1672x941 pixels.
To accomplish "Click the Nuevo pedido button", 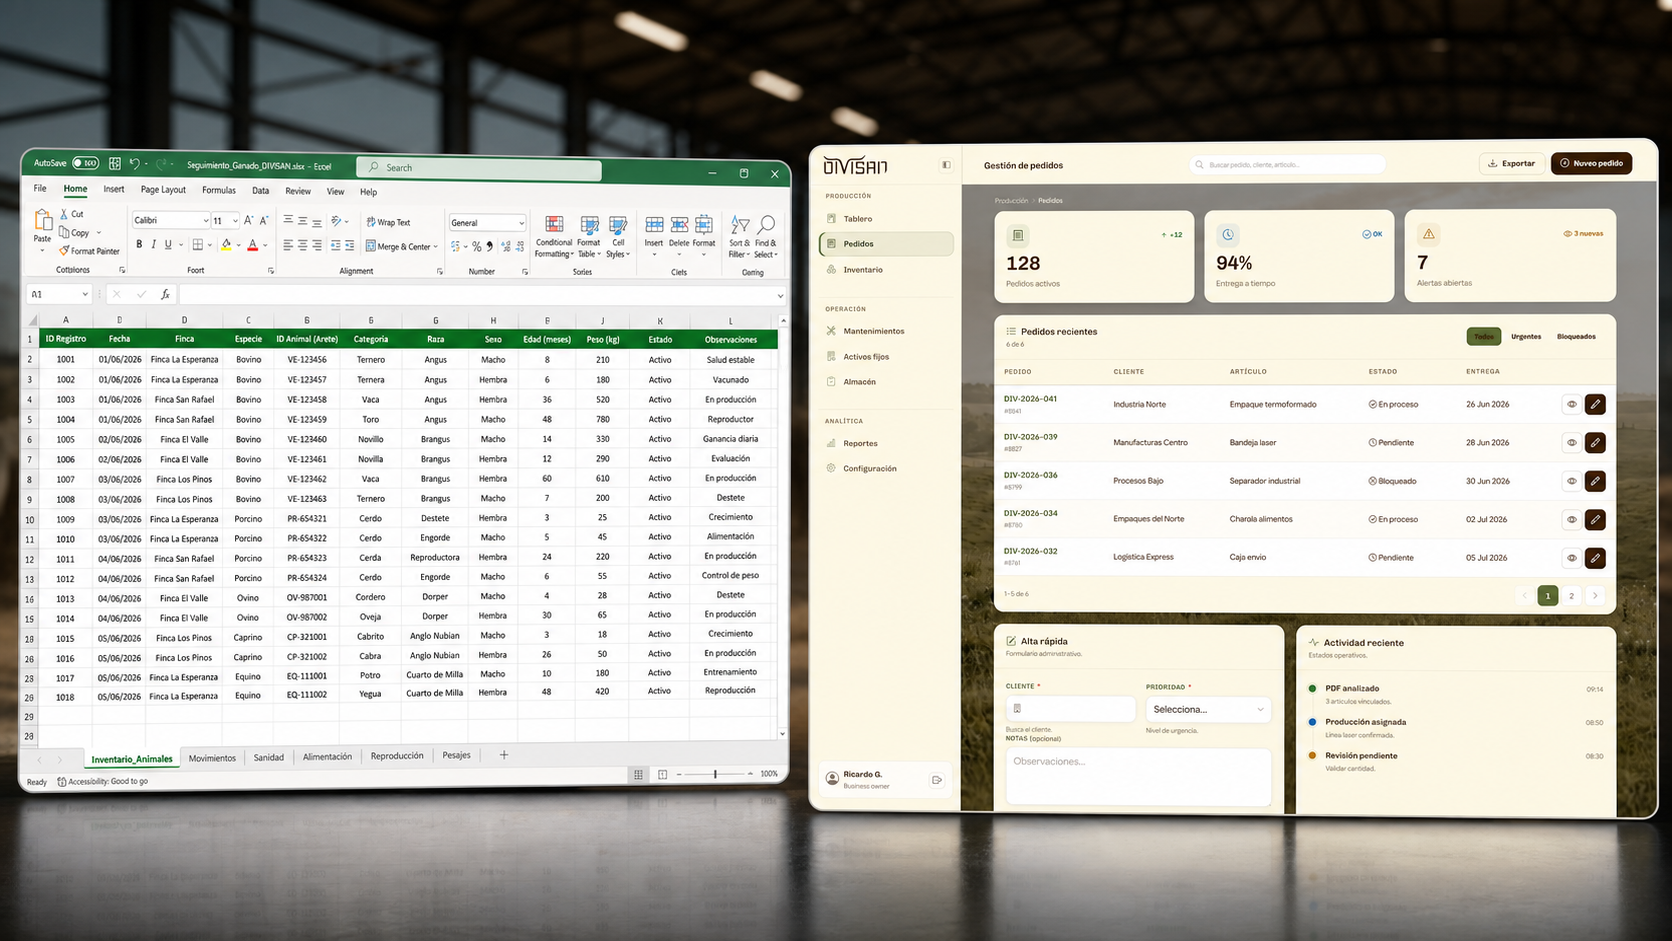I will [1591, 163].
